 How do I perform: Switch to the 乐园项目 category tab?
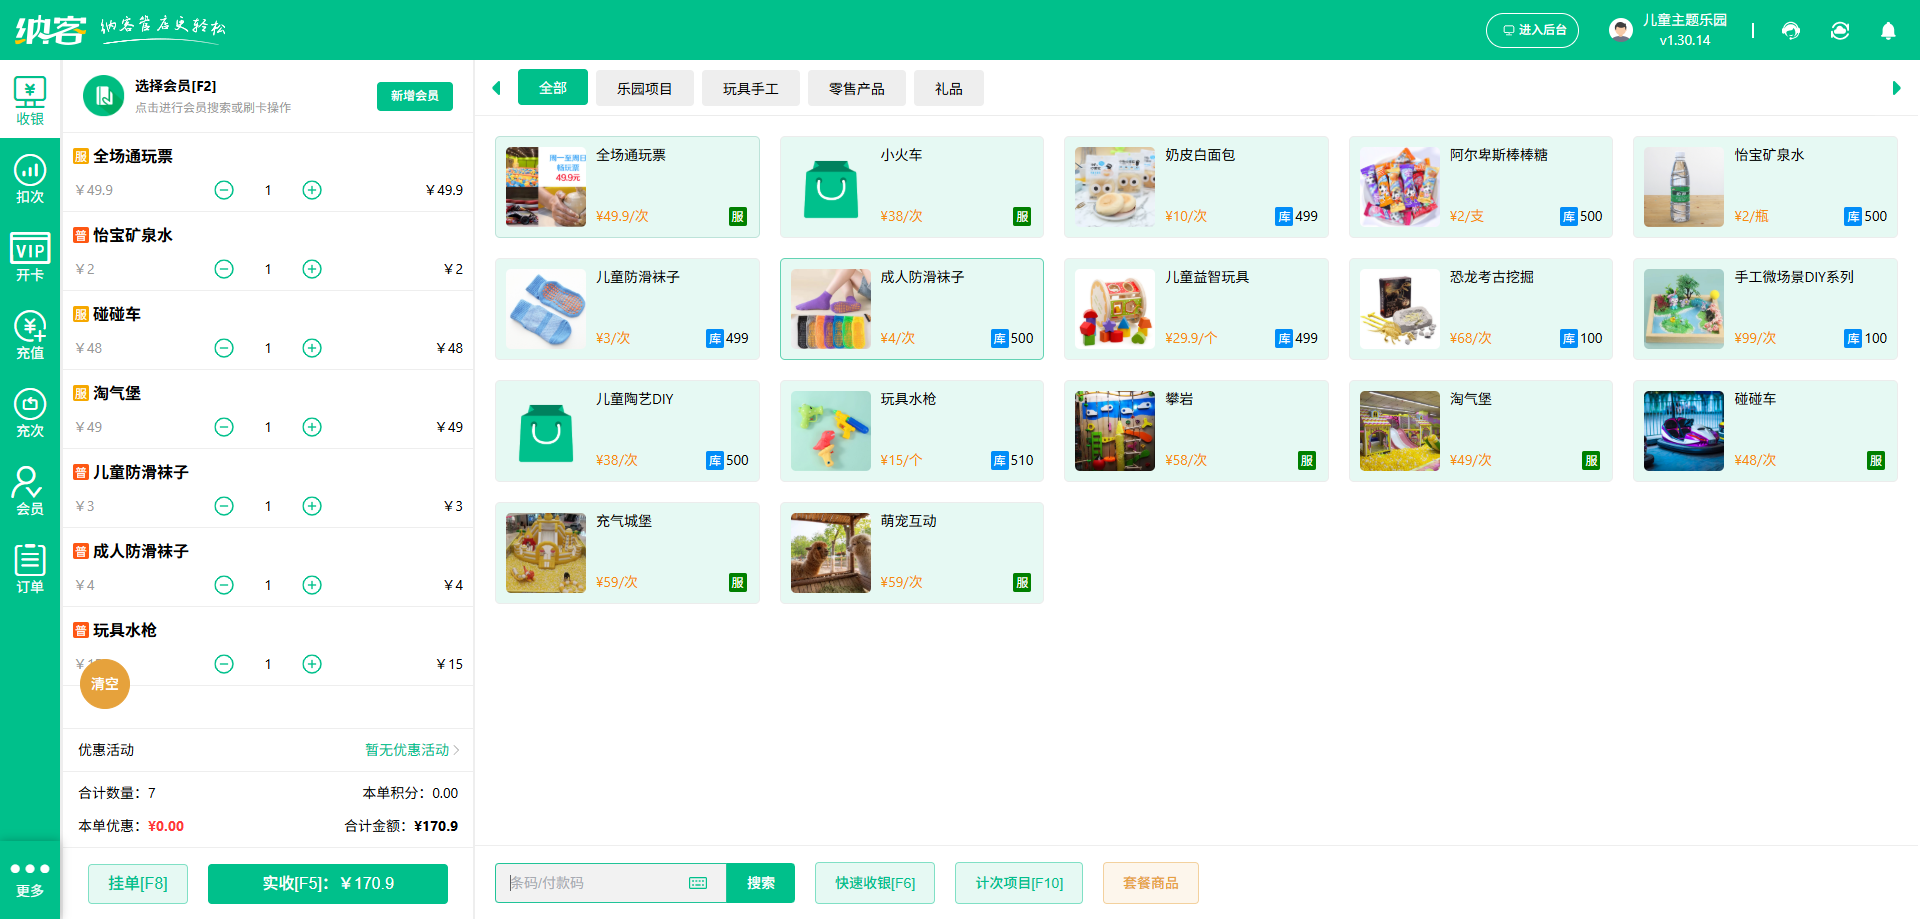click(644, 88)
